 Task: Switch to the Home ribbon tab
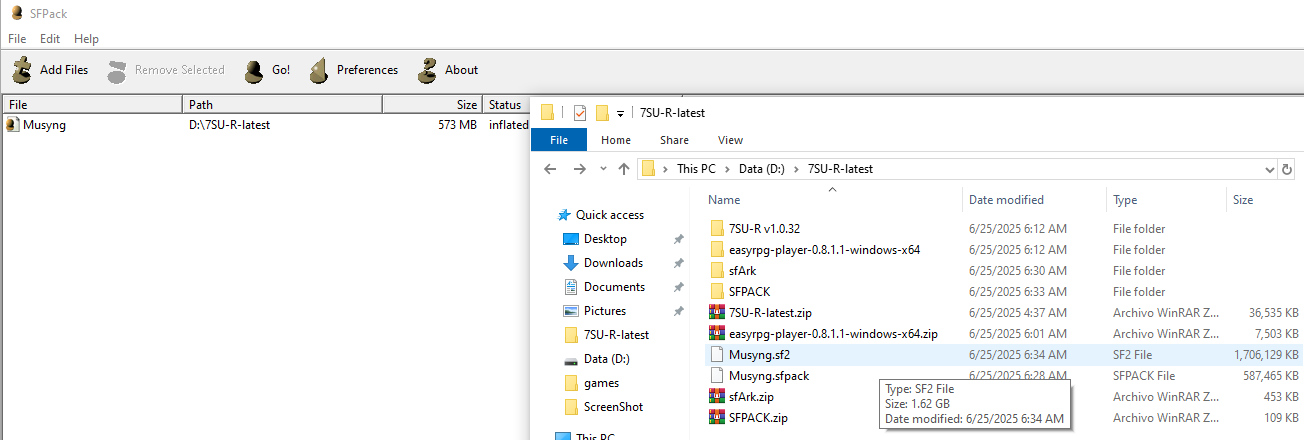click(x=616, y=140)
